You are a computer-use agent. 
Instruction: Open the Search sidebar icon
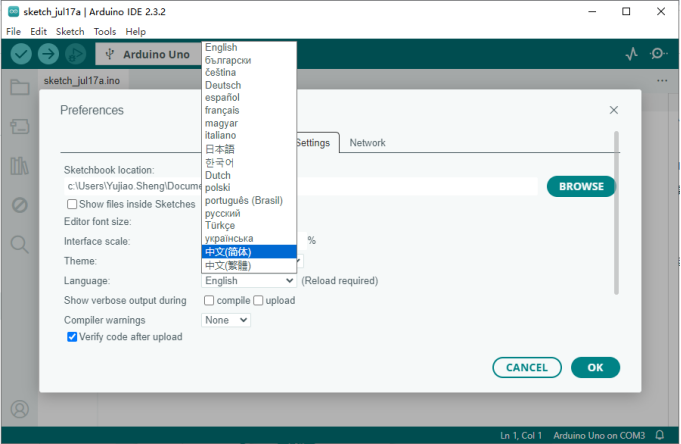tap(20, 244)
